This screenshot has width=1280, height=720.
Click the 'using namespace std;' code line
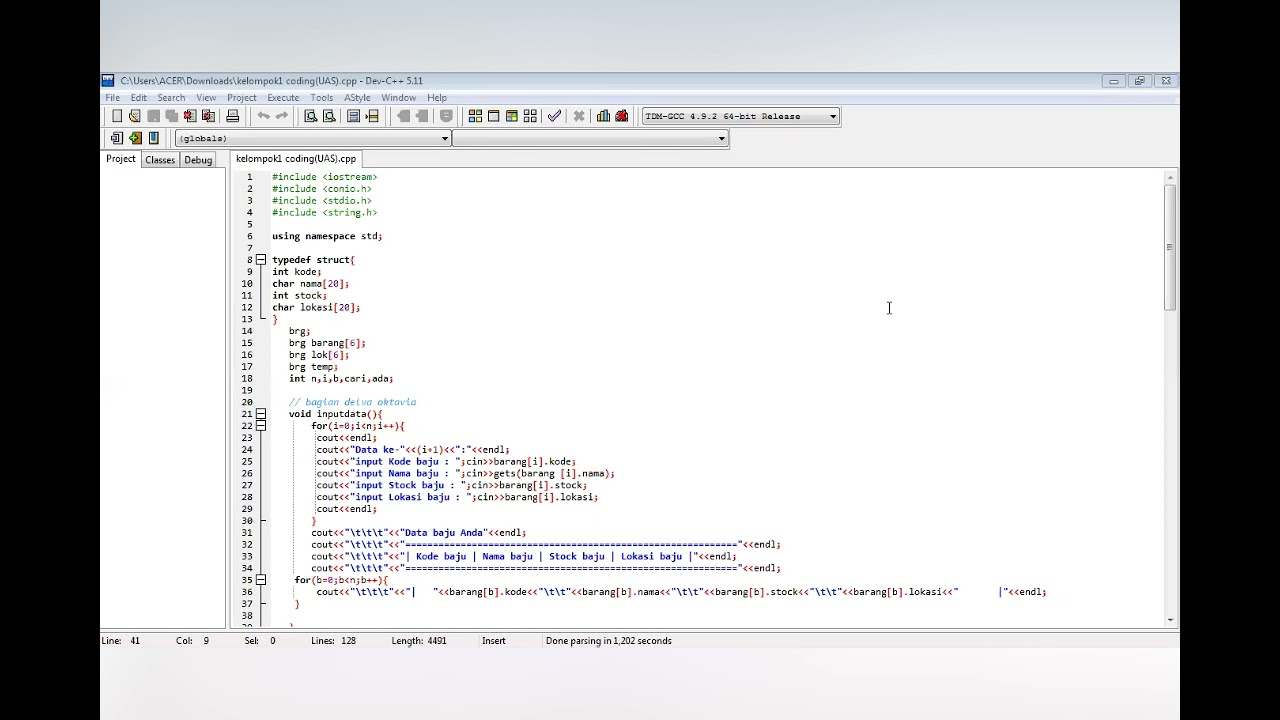pos(327,236)
